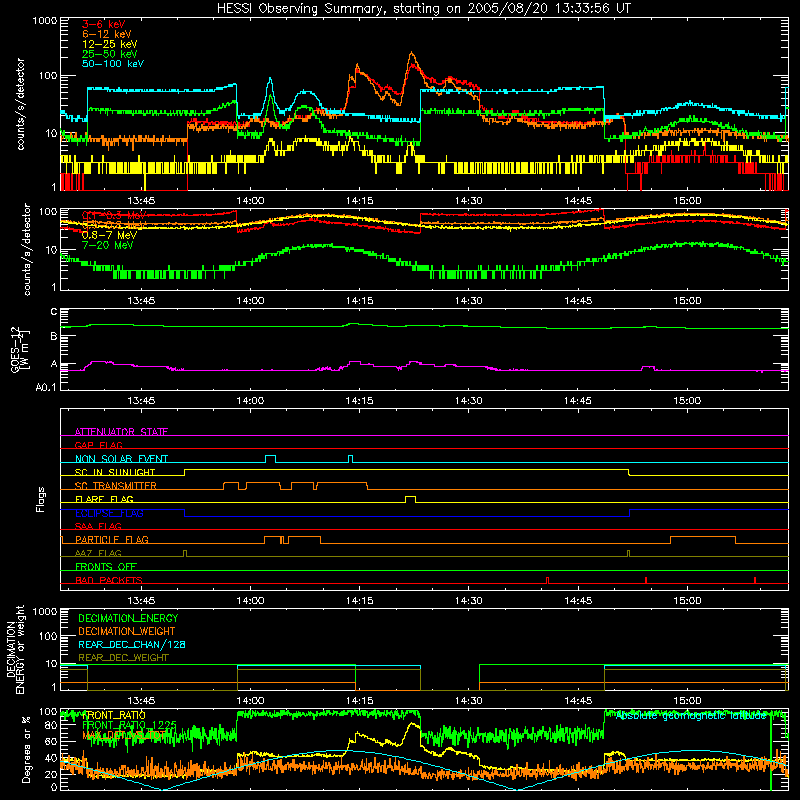800x800 pixels.
Task: Click the AAZ_FLAG label
Action: pos(98,553)
